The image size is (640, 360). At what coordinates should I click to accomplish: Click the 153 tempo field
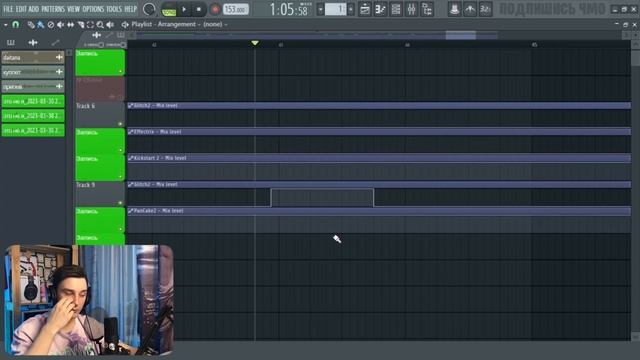point(236,9)
